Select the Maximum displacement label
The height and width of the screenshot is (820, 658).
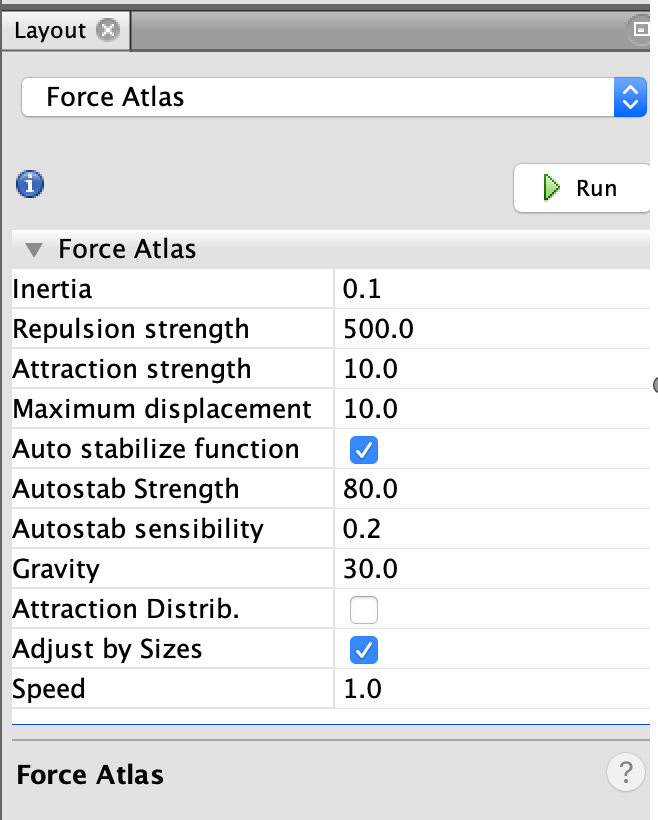(162, 409)
